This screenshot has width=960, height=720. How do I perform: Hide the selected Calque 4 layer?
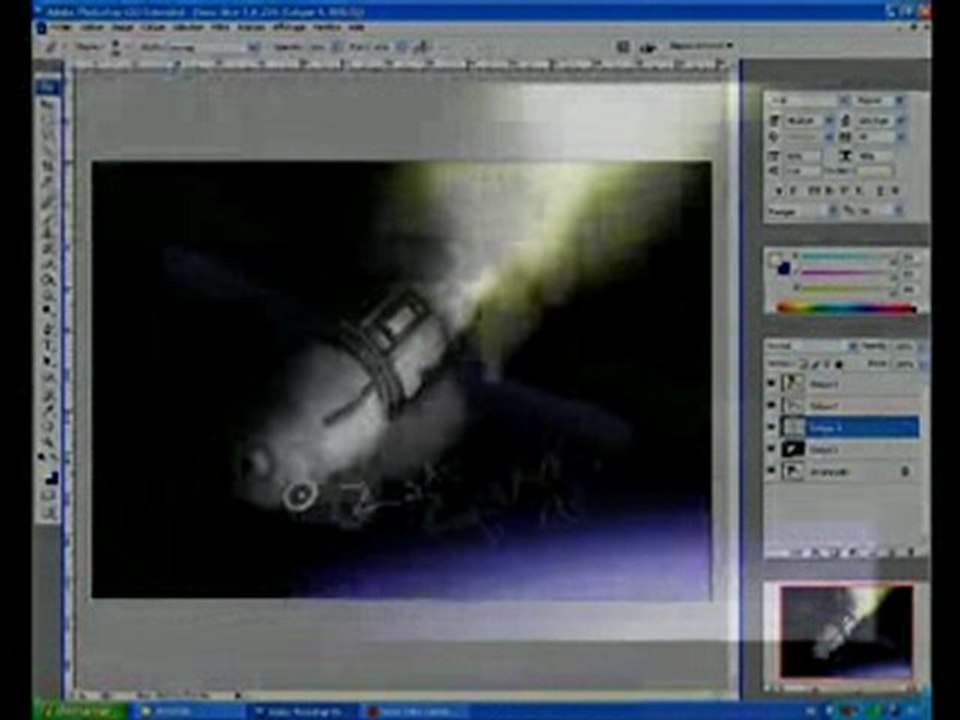771,427
